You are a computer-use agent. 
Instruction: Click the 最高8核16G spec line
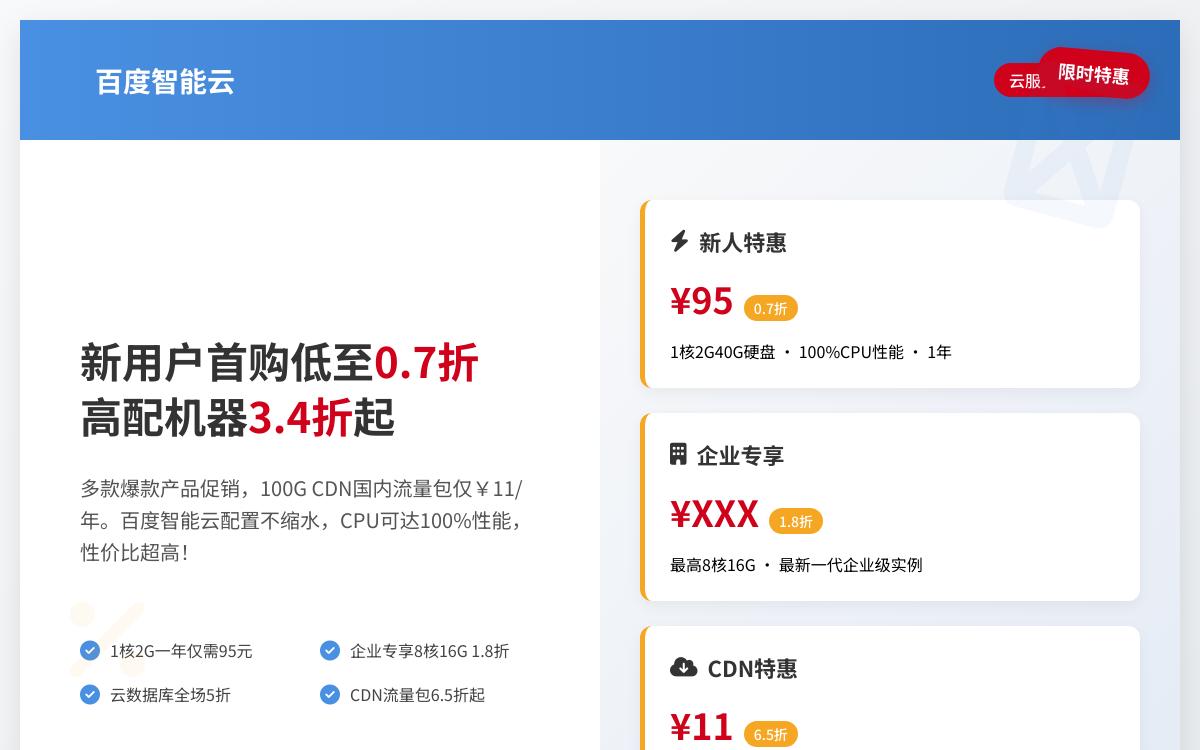click(x=796, y=565)
